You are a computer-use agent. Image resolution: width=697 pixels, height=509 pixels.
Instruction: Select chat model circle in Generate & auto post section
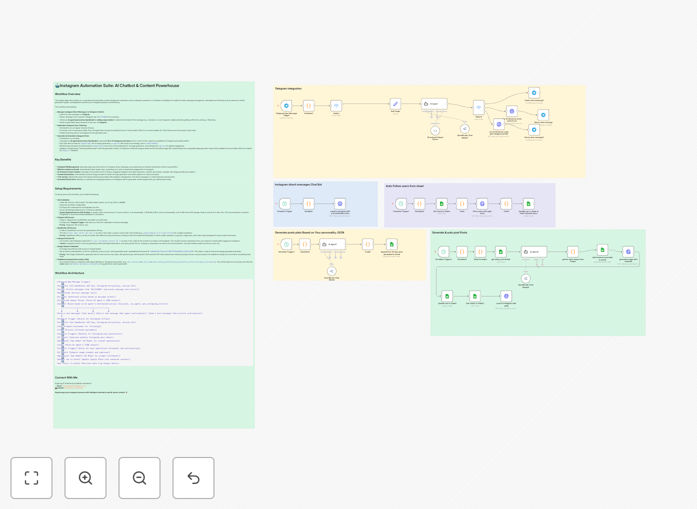click(x=526, y=278)
